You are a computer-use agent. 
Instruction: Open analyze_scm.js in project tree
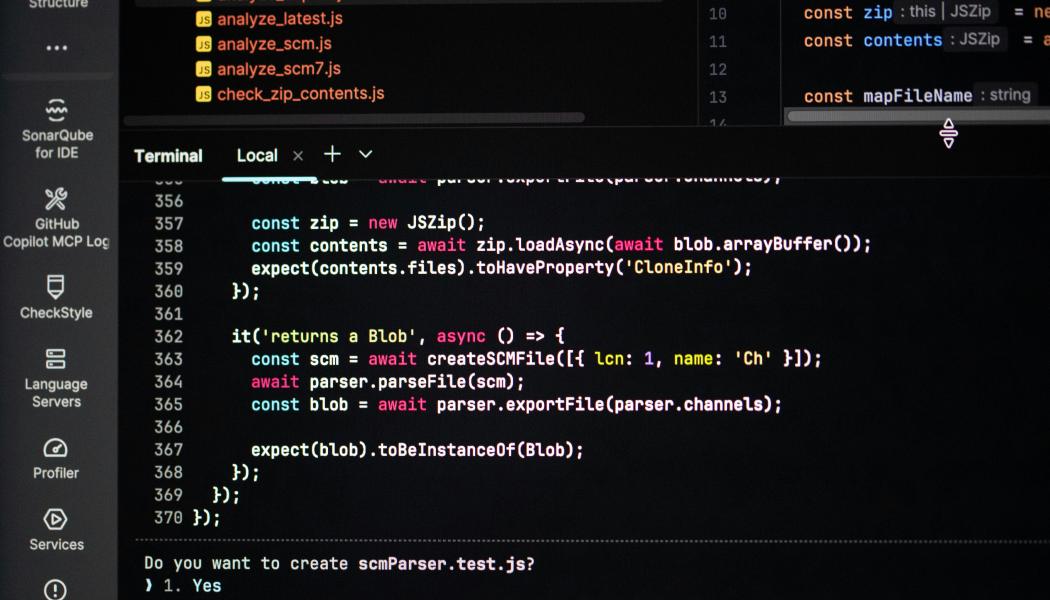274,44
